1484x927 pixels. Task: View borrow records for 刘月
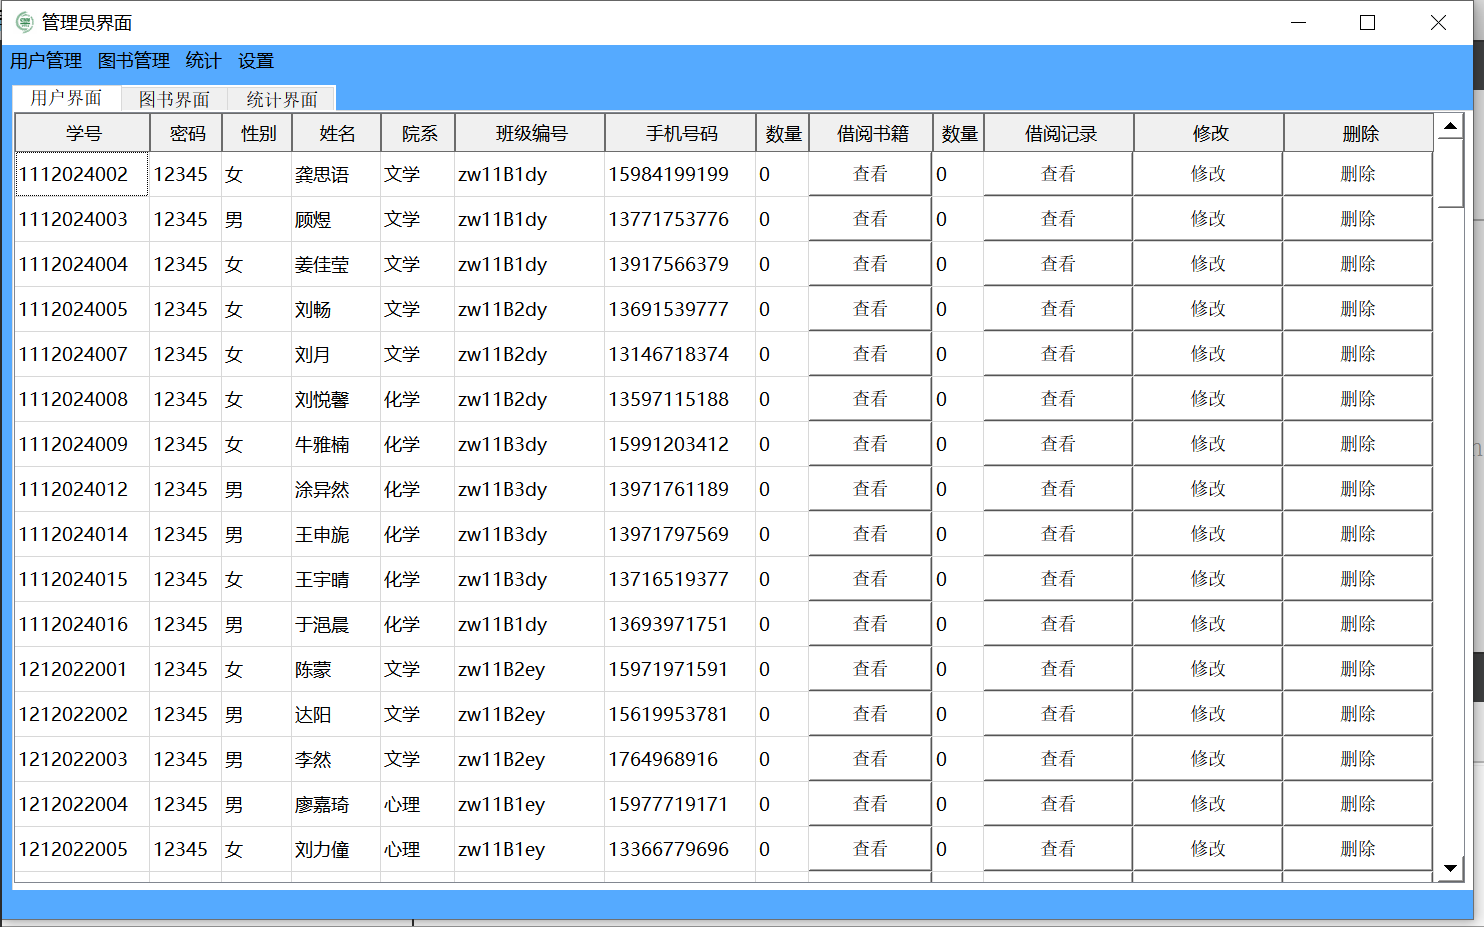pos(1058,354)
